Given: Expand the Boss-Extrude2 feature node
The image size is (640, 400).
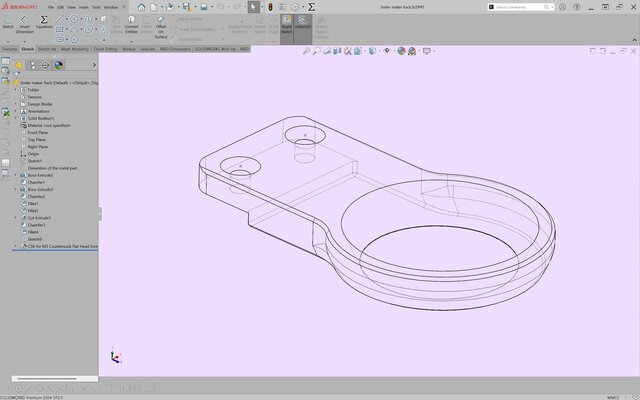Looking at the screenshot, I should (15, 175).
